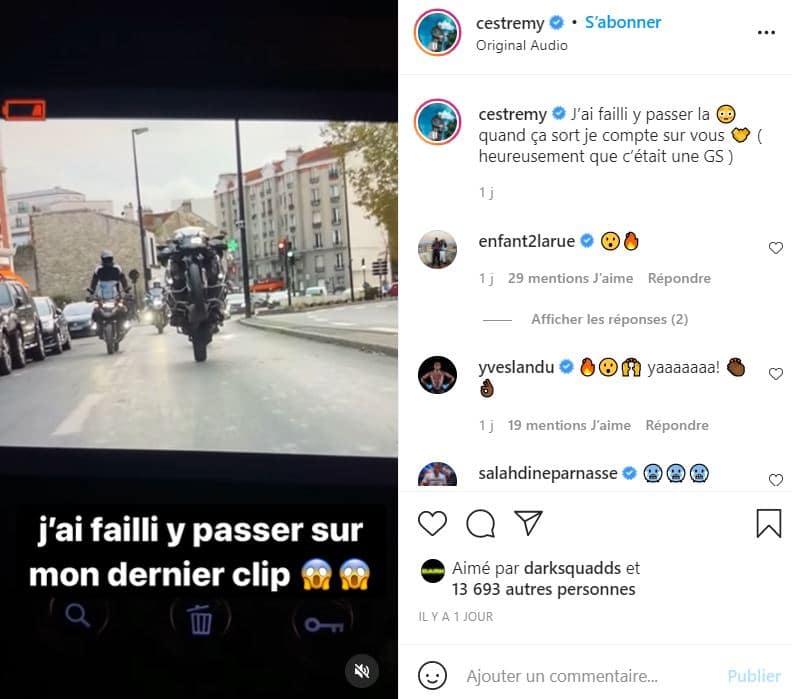Click Publier to post comment
792x699 pixels.
point(754,676)
